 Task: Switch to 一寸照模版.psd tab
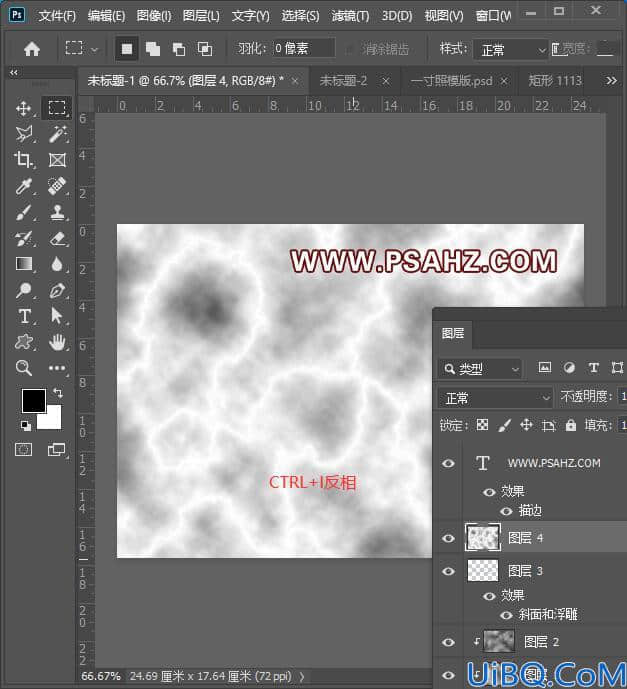[451, 81]
